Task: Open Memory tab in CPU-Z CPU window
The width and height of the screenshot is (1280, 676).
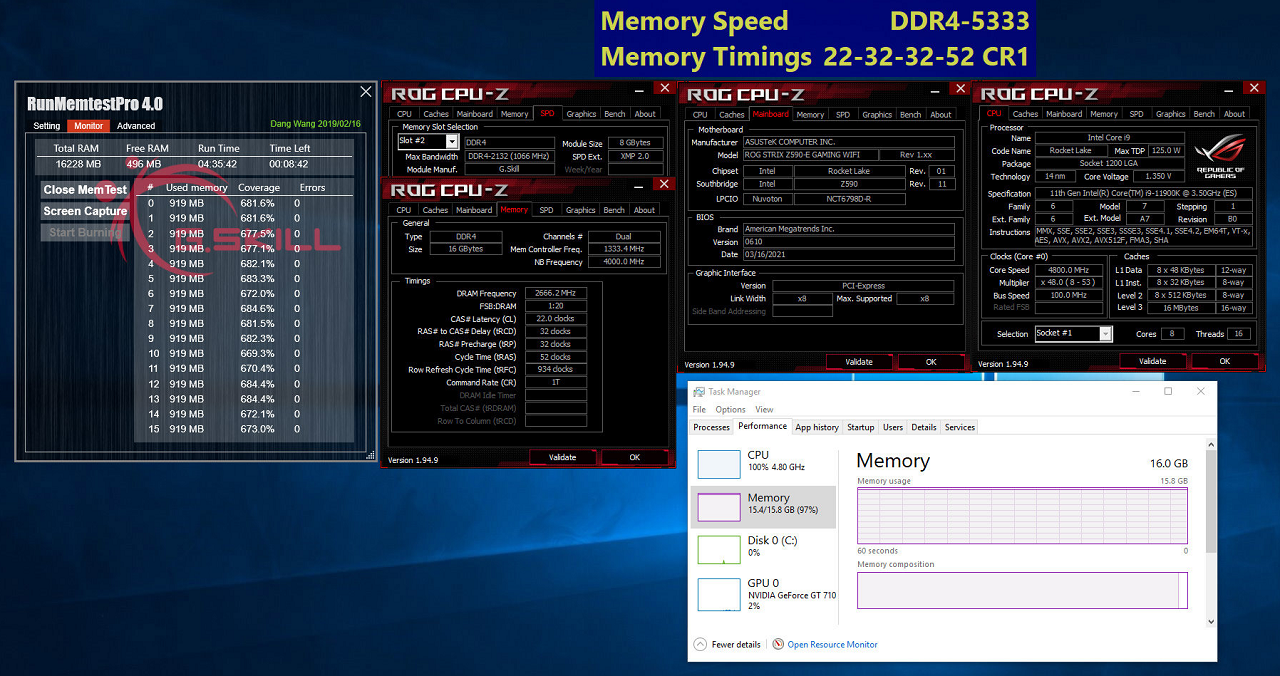Action: pyautogui.click(x=1104, y=114)
